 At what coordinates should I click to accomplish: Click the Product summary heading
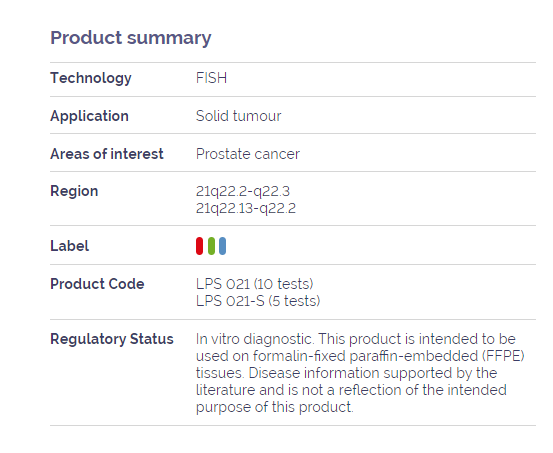click(130, 38)
